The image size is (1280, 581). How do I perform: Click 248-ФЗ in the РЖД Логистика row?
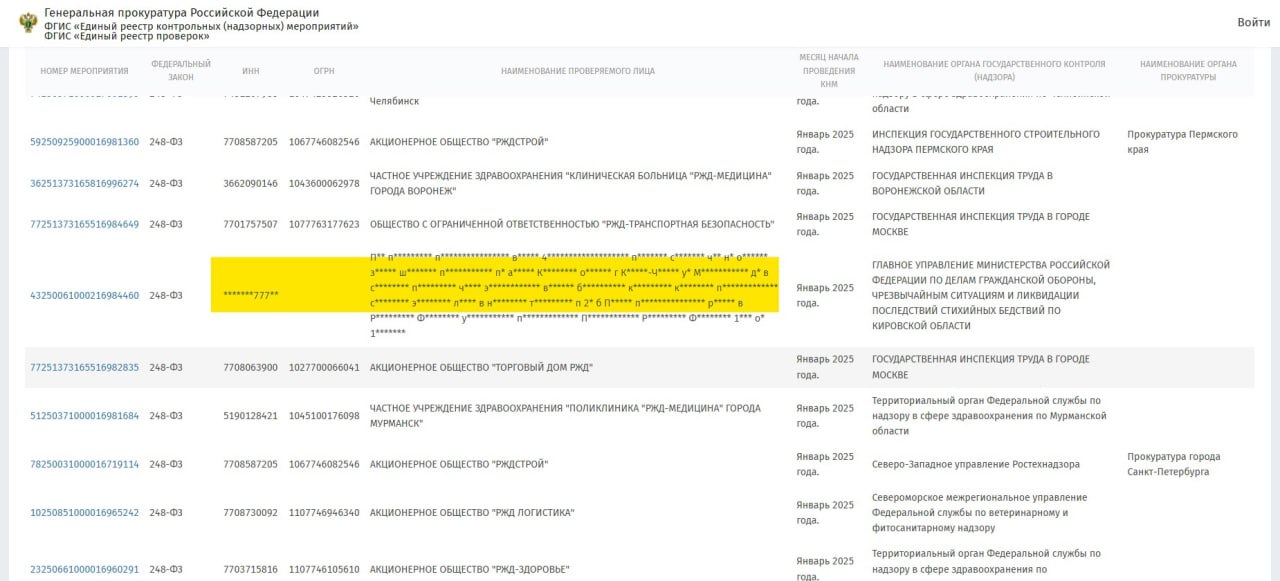pyautogui.click(x=166, y=513)
